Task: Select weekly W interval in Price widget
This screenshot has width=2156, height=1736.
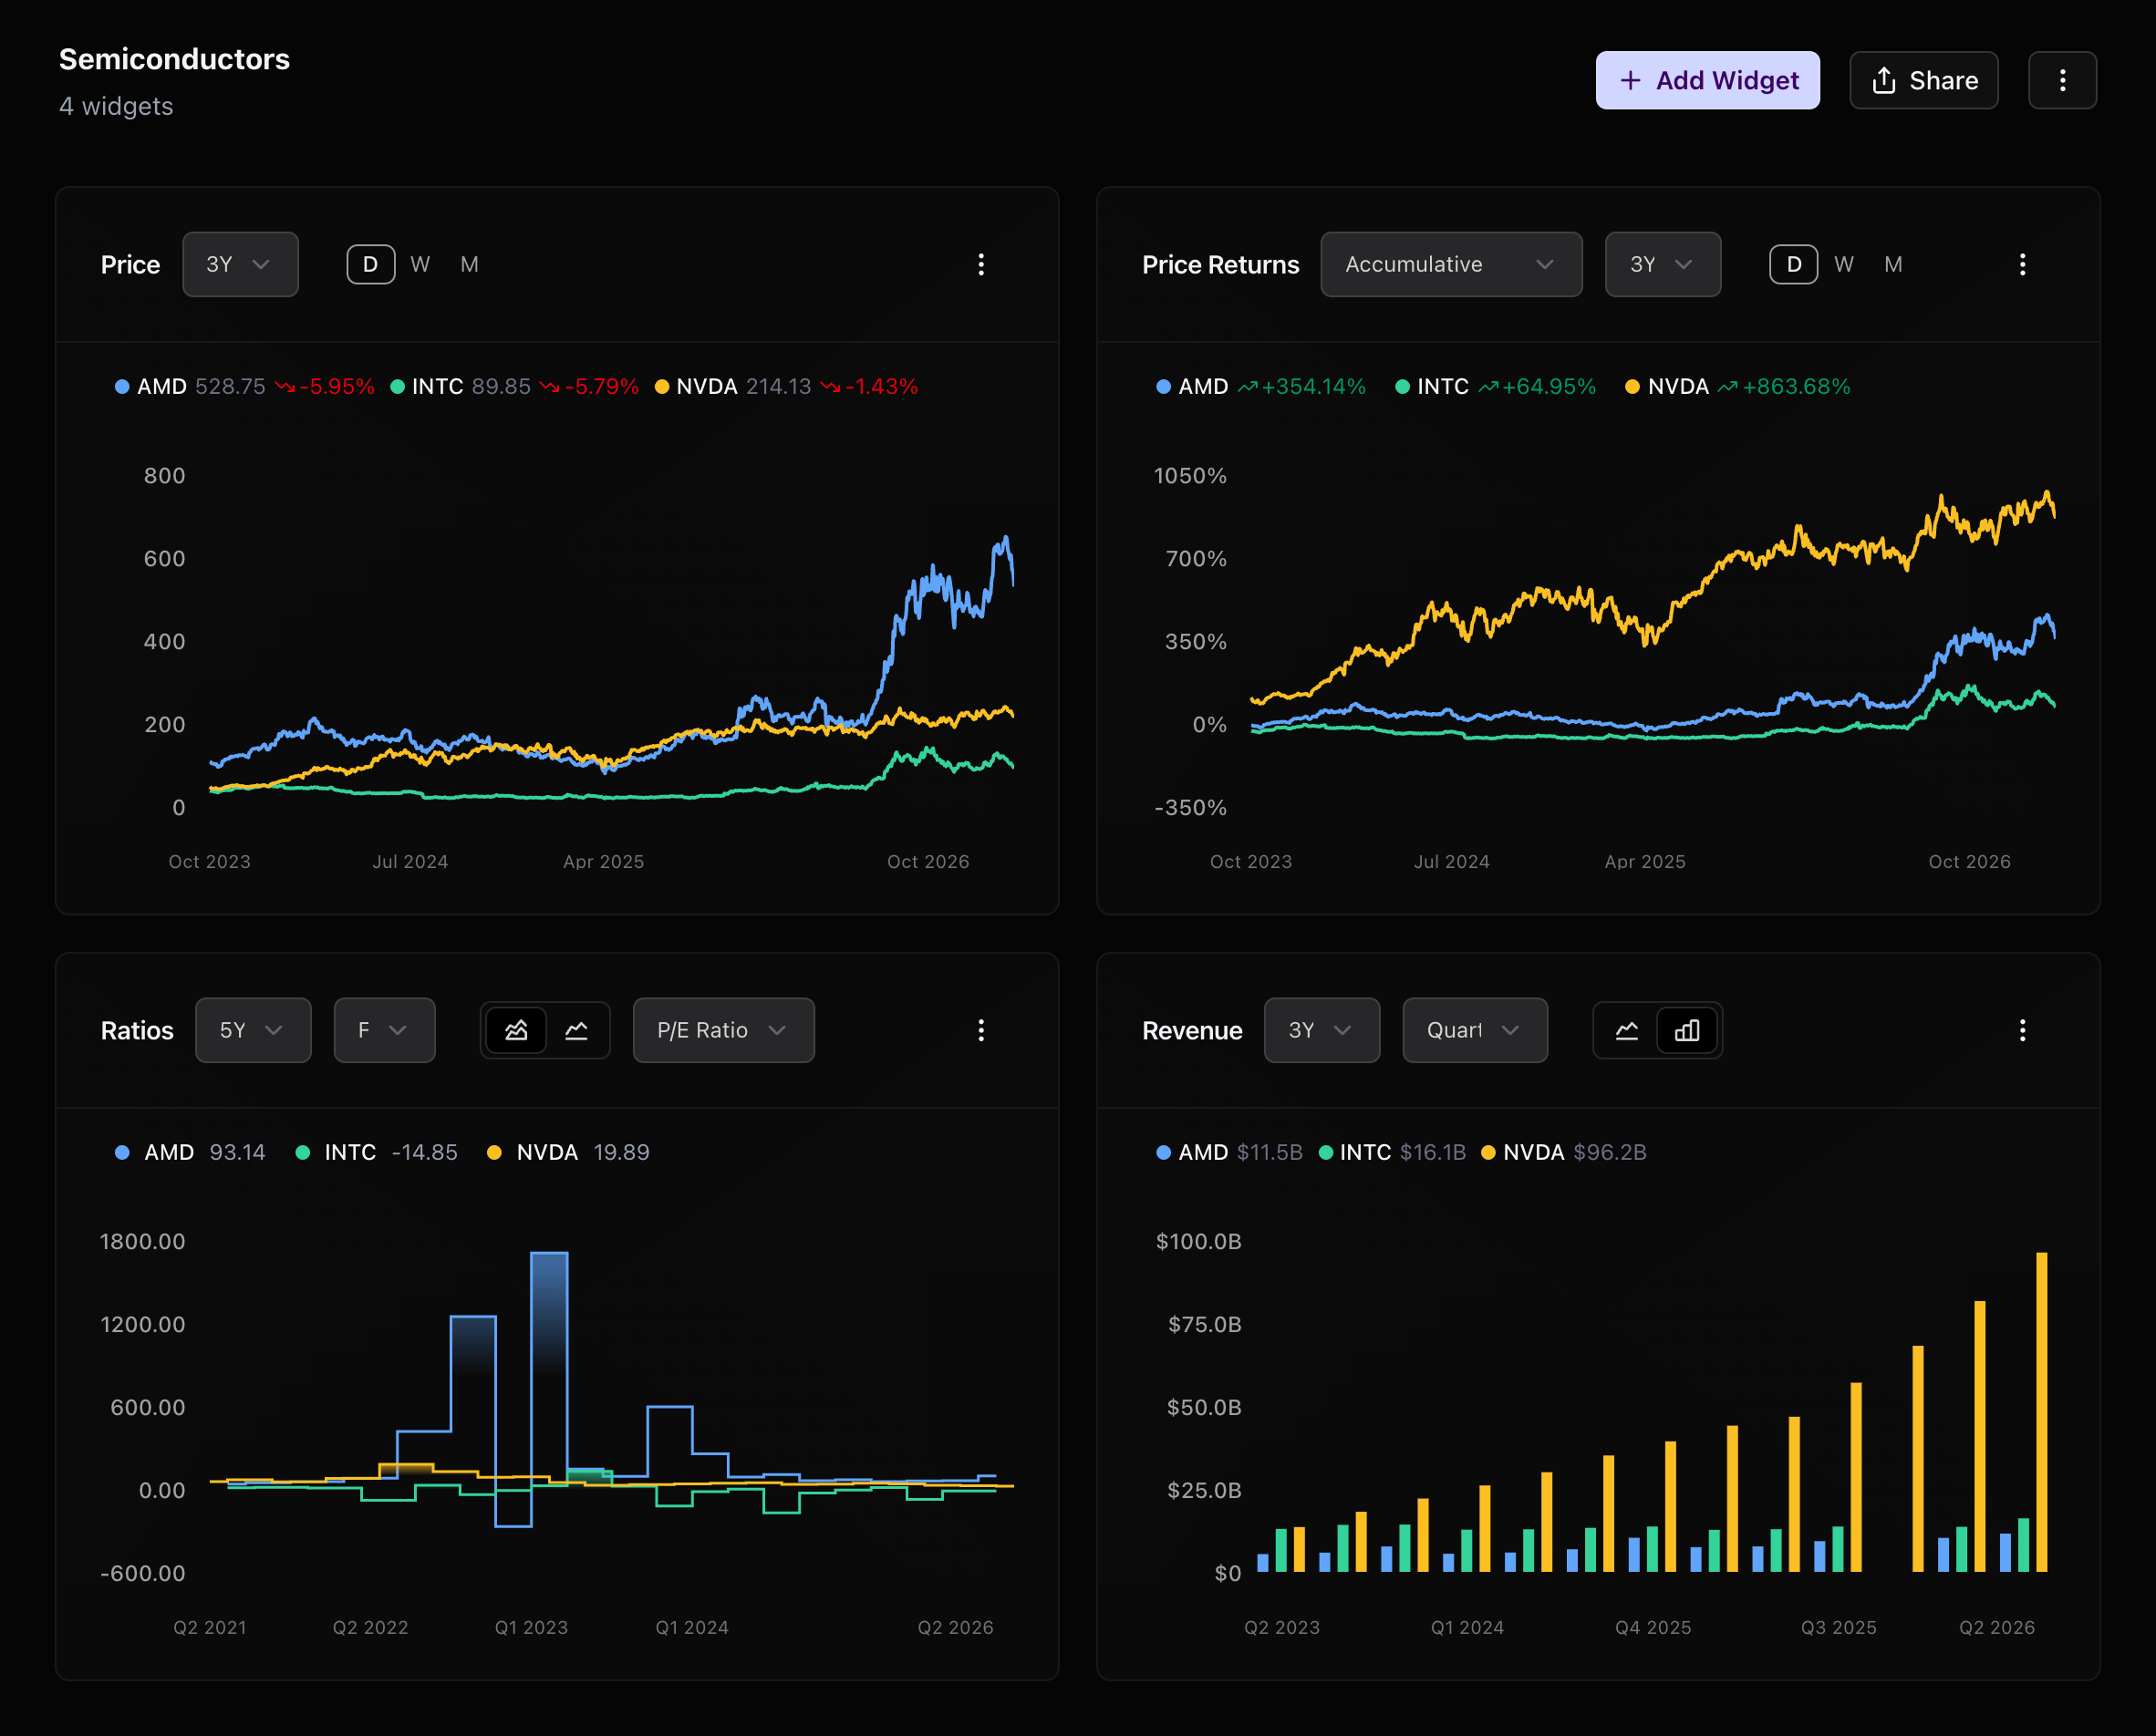Action: coord(420,264)
